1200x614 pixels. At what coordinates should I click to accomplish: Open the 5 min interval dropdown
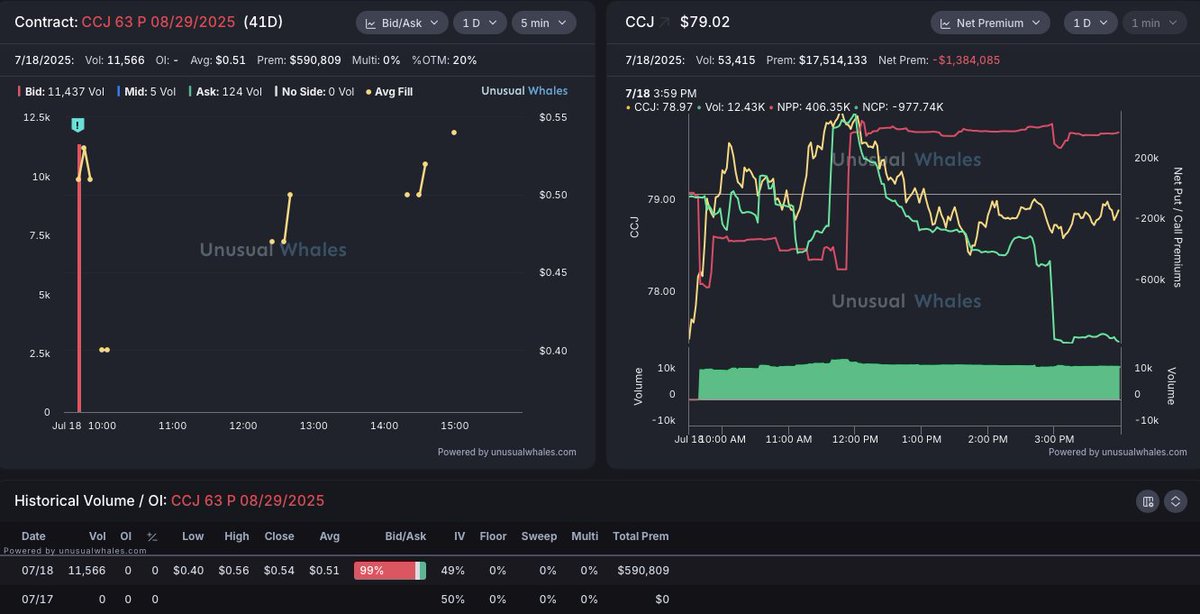[x=544, y=22]
